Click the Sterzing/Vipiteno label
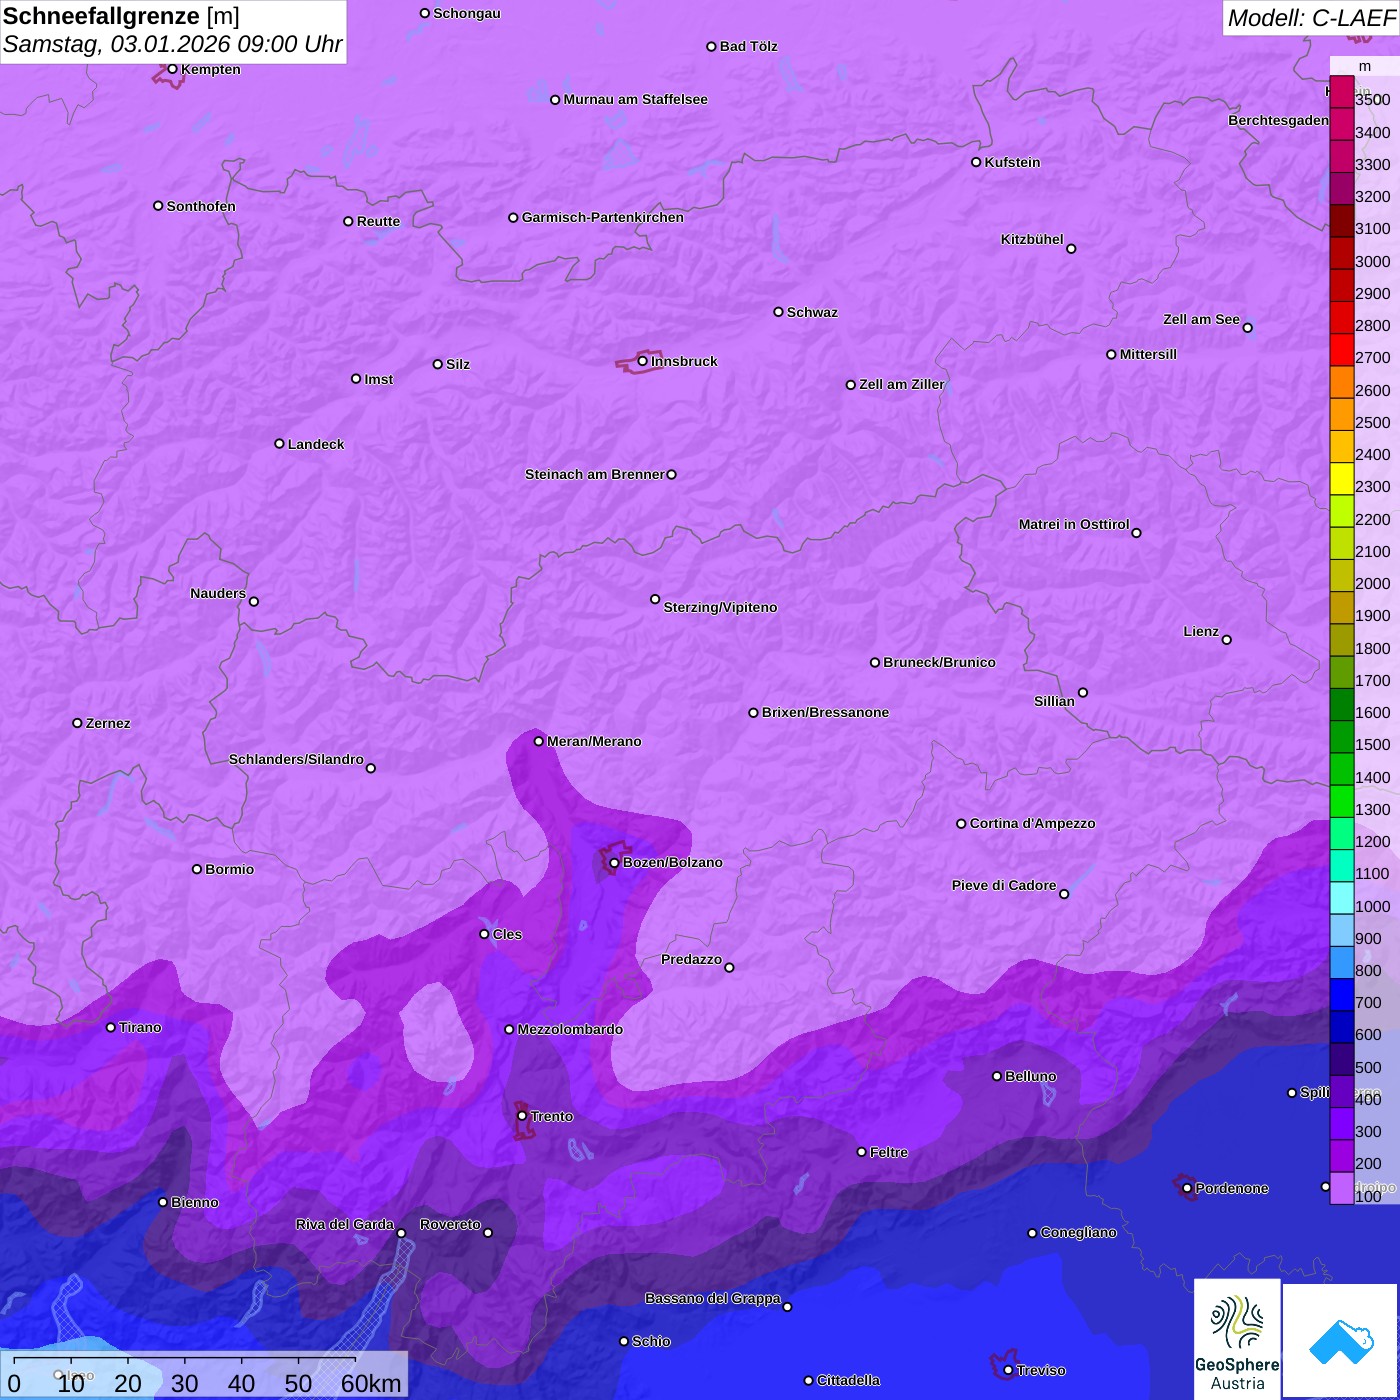The height and width of the screenshot is (1400, 1400). point(721,607)
